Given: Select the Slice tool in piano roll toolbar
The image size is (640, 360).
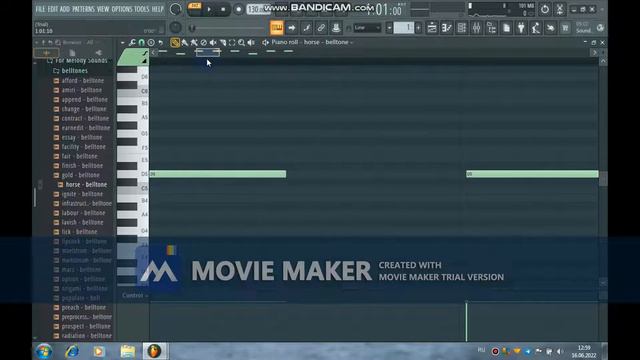Looking at the screenshot, I should point(223,42).
